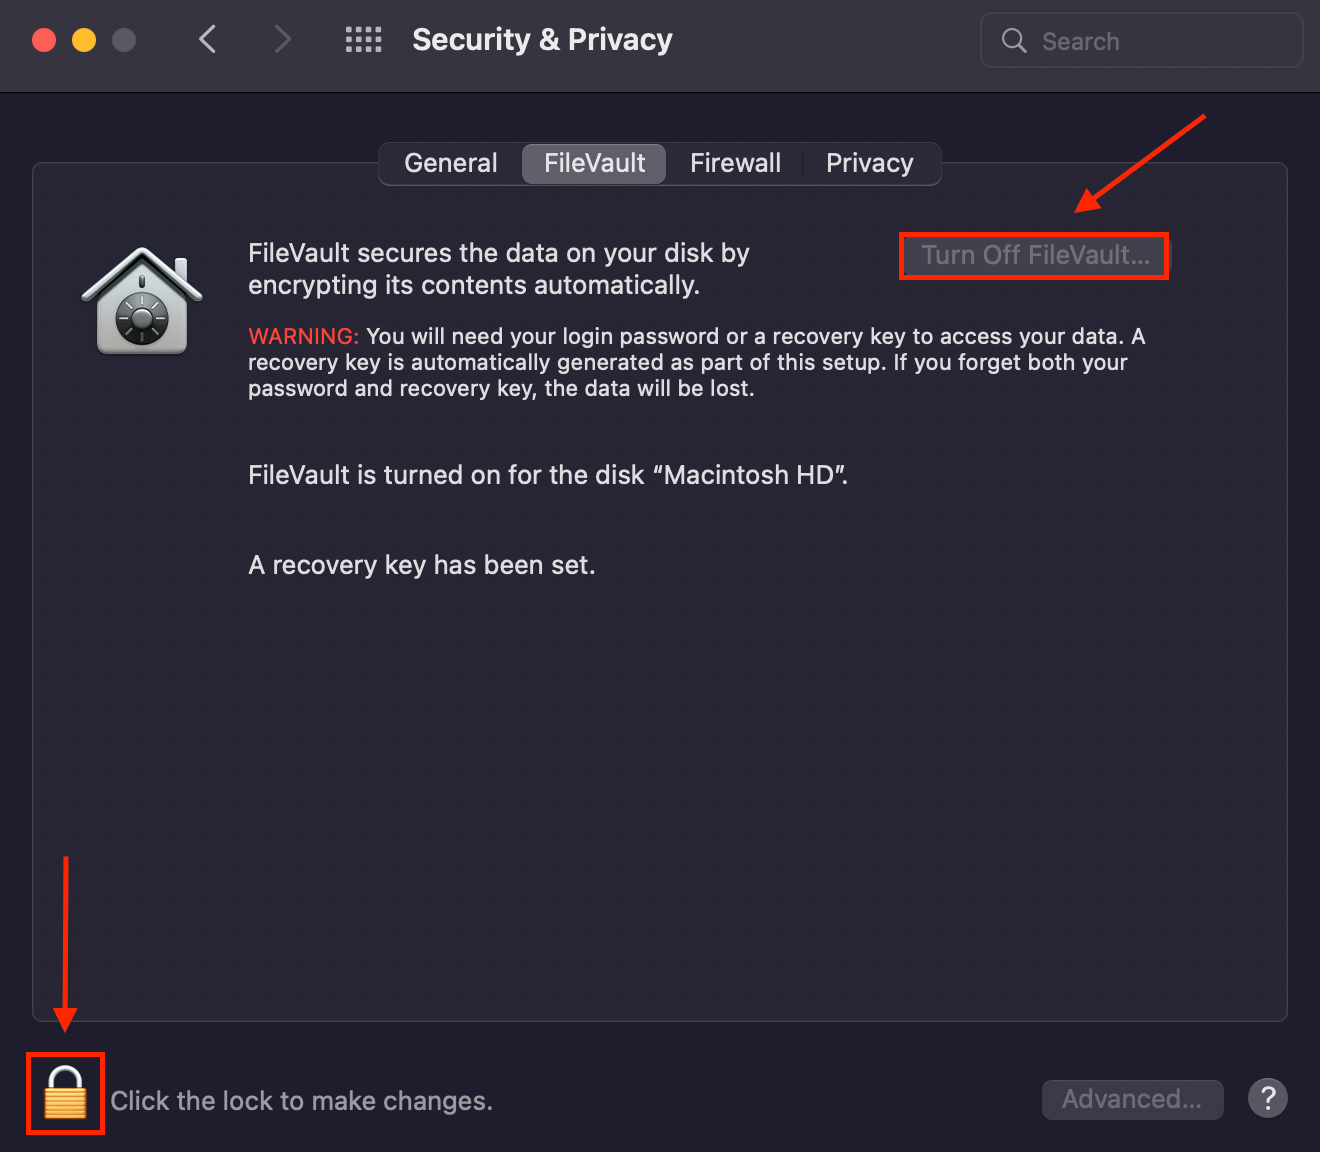The image size is (1320, 1152).
Task: Open the Firewall tab
Action: point(736,163)
